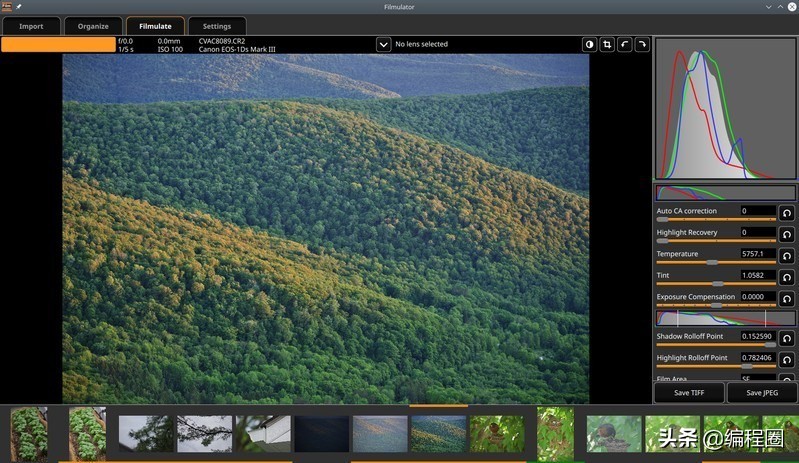Reset Auto CA correction value
This screenshot has height=463, width=799.
tap(787, 213)
